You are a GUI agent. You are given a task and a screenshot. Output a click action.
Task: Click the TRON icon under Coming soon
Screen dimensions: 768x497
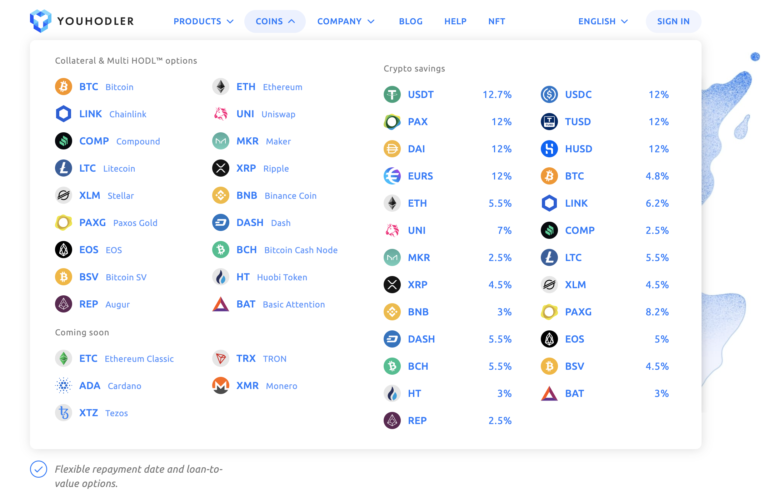coord(220,358)
